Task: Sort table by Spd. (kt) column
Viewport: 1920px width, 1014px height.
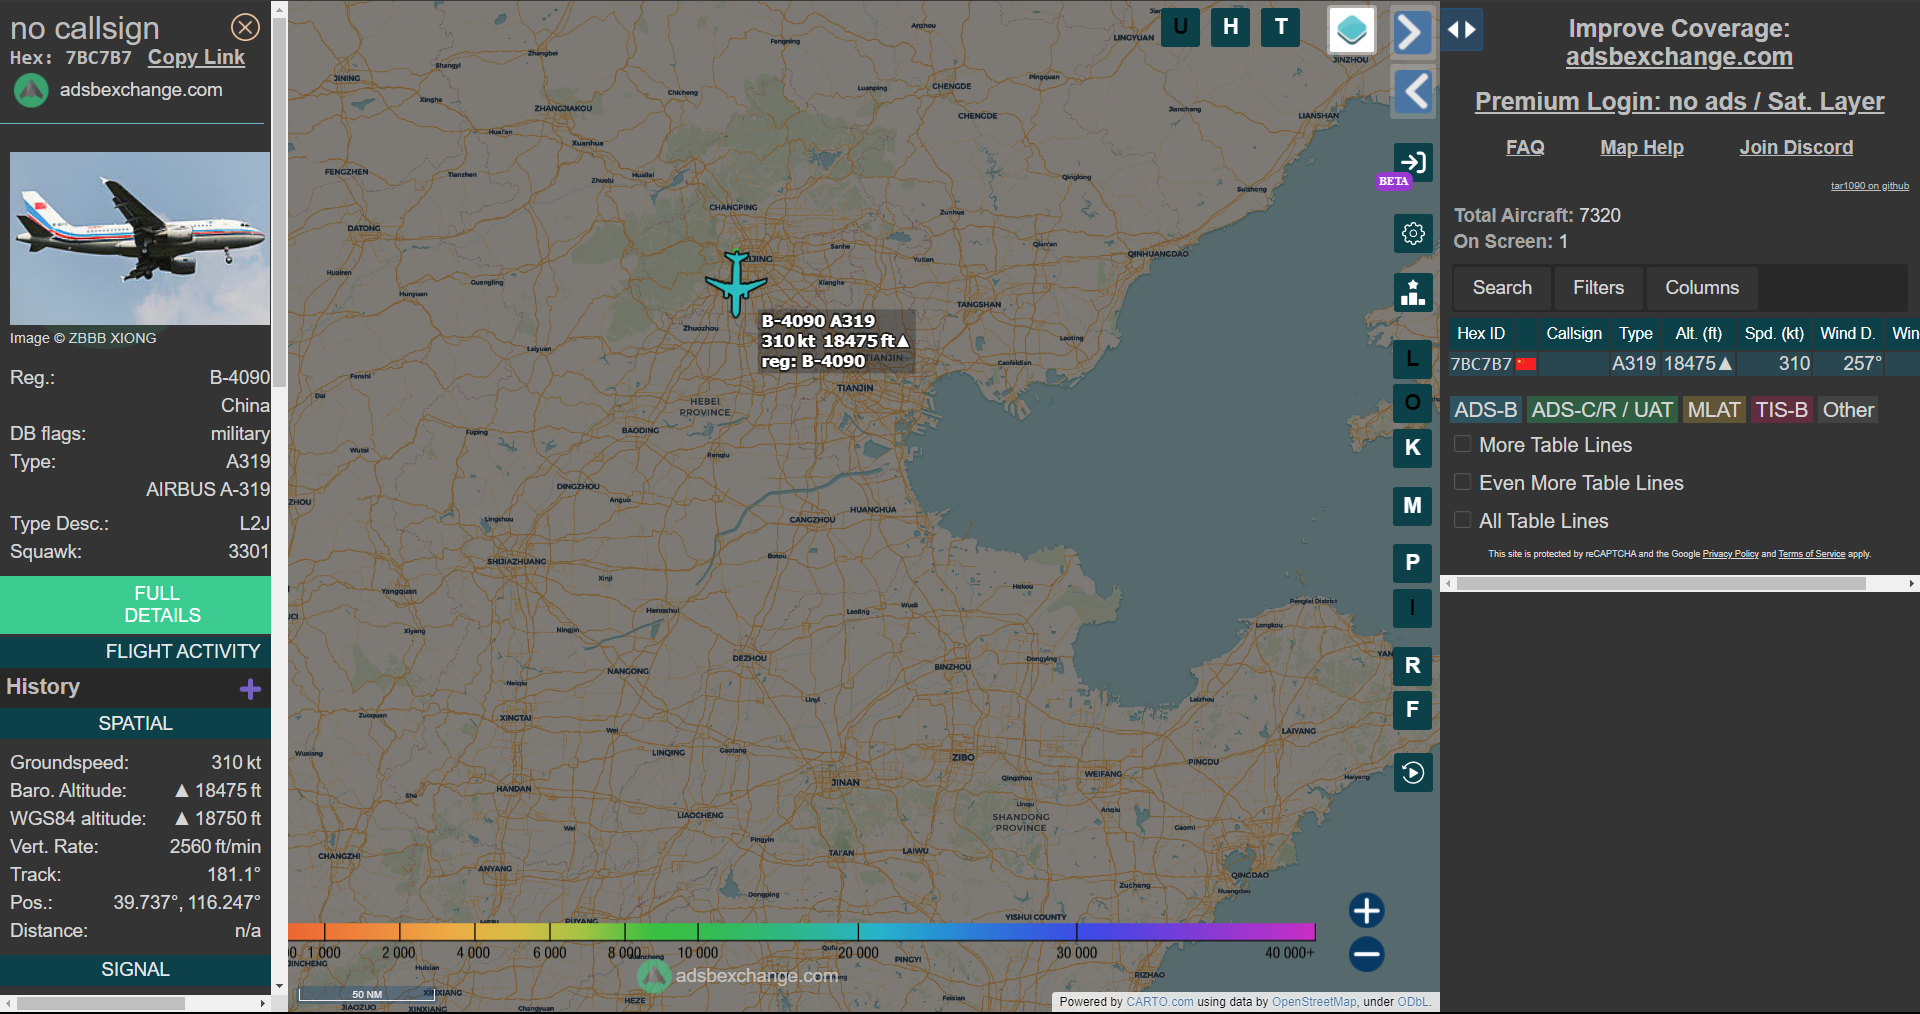Action: 1774,333
